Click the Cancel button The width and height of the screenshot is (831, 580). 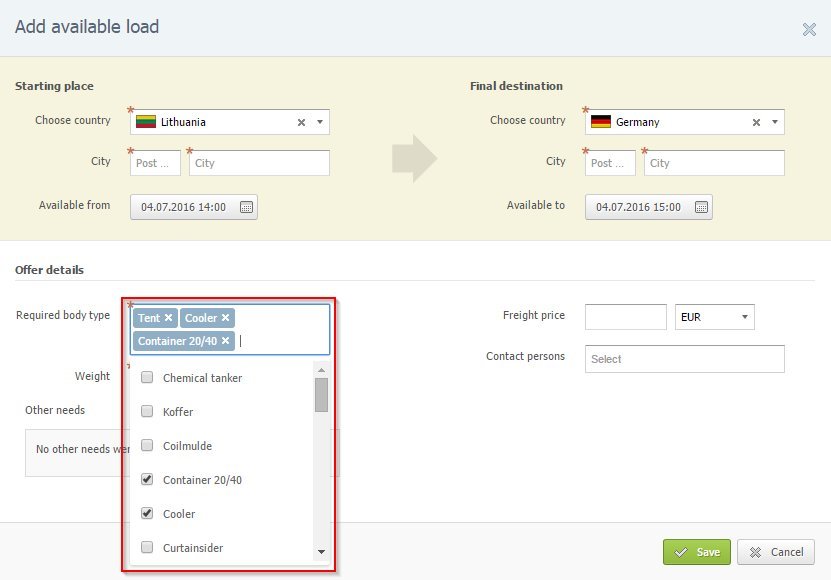(x=776, y=552)
